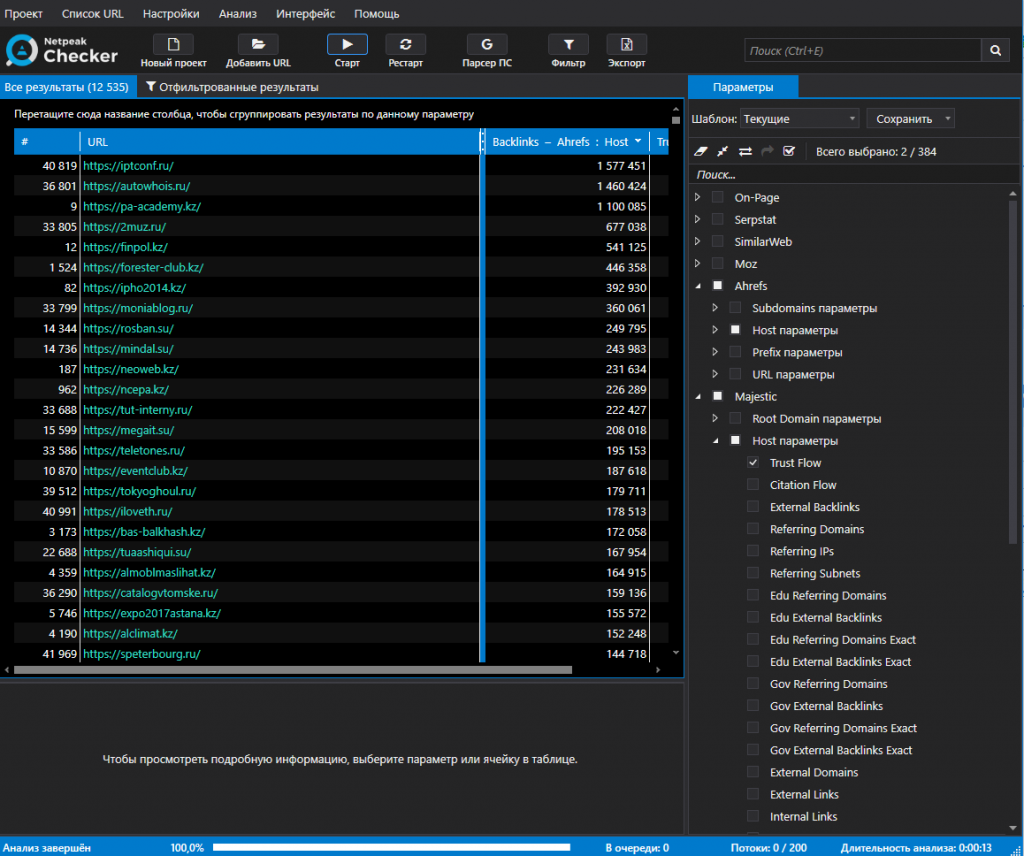
Task: Open the https://iptconf.ru/ link
Action: point(128,166)
